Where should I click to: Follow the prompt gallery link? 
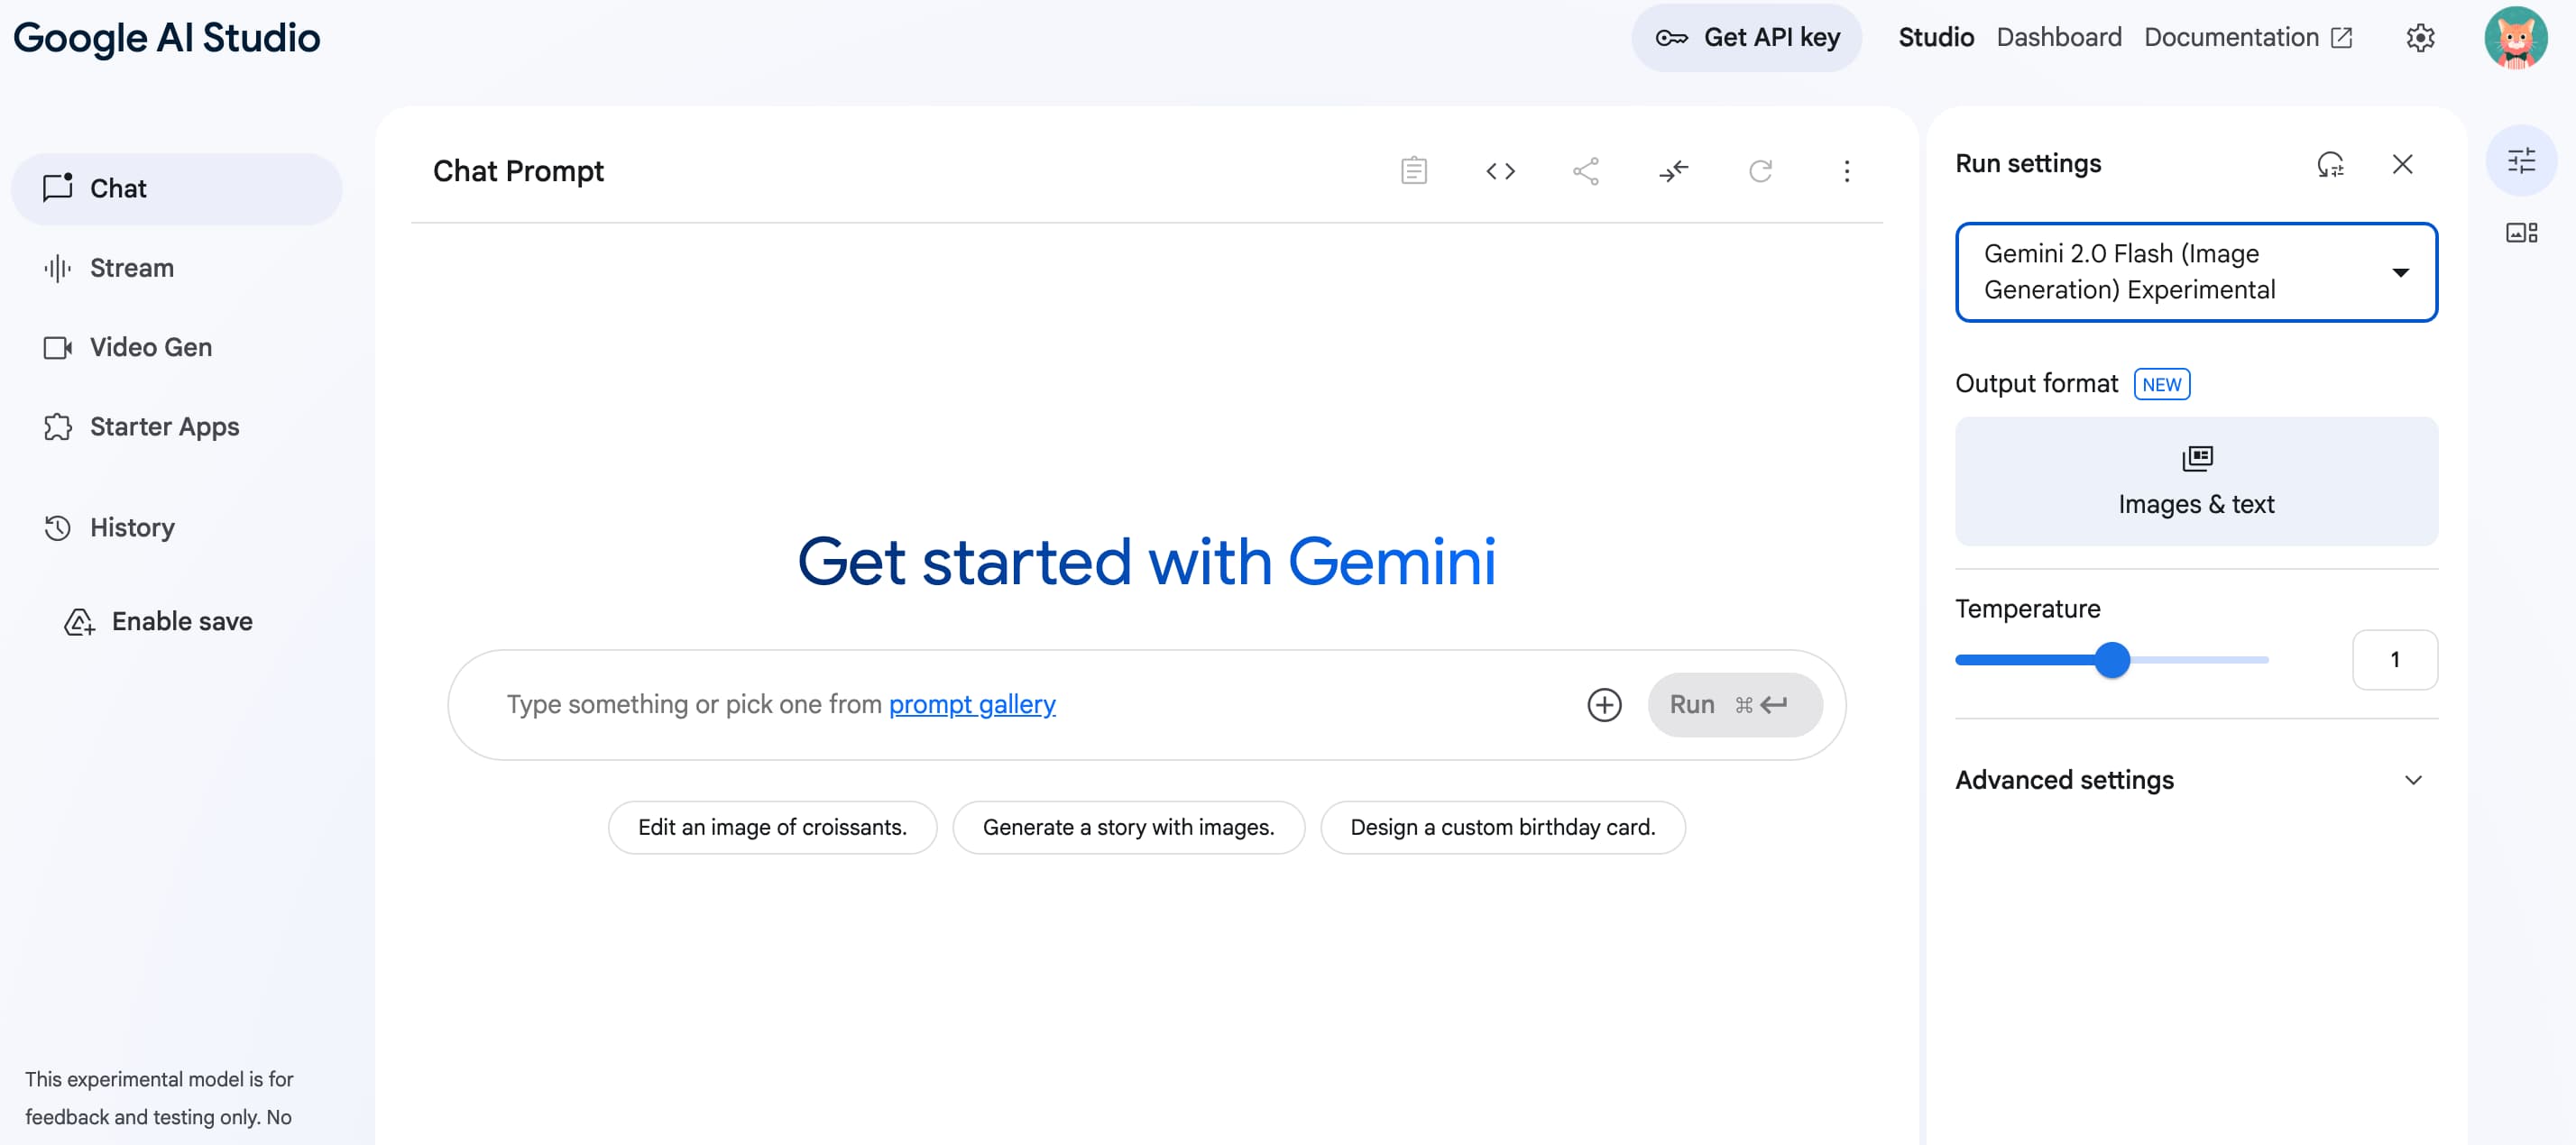click(972, 704)
